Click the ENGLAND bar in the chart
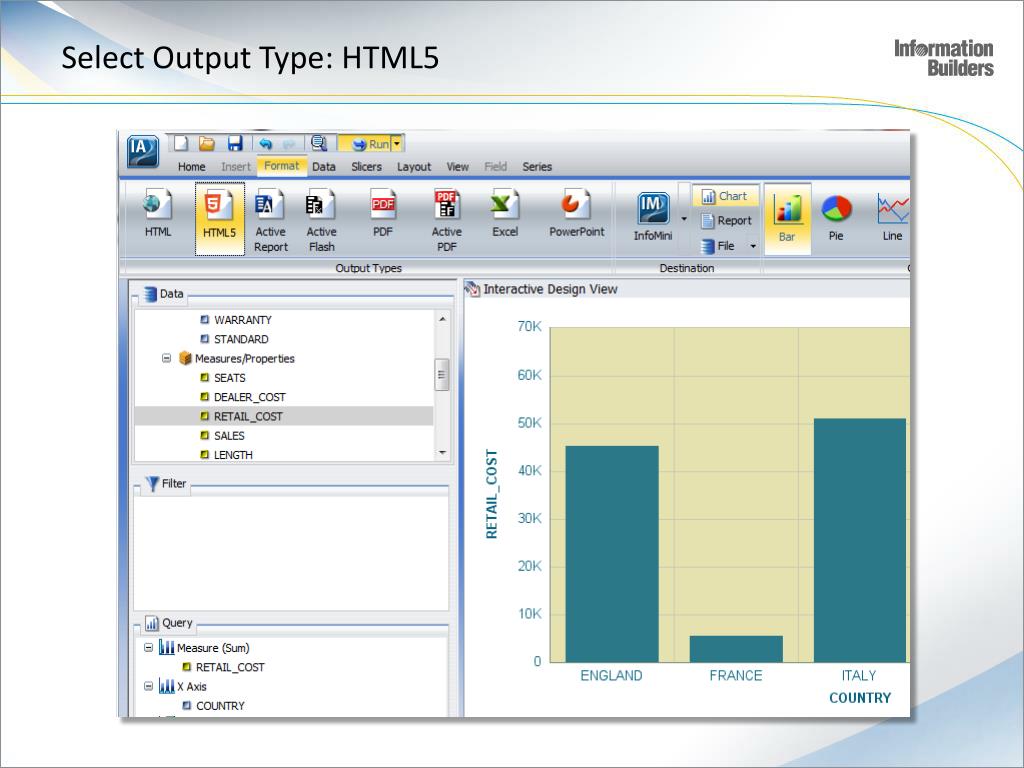Screen dimensions: 1024x768 612,554
